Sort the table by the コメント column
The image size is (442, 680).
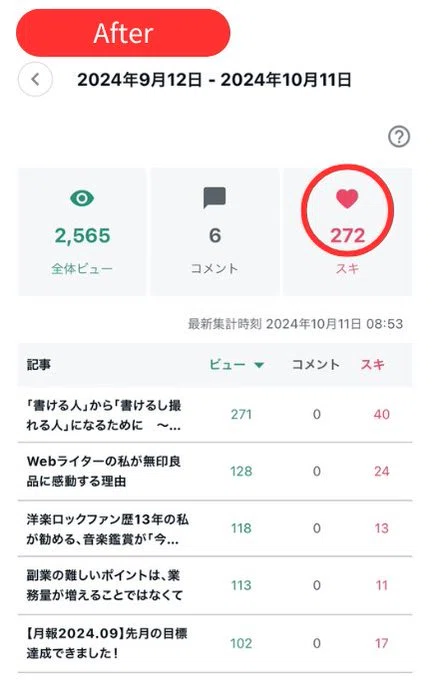(x=315, y=364)
